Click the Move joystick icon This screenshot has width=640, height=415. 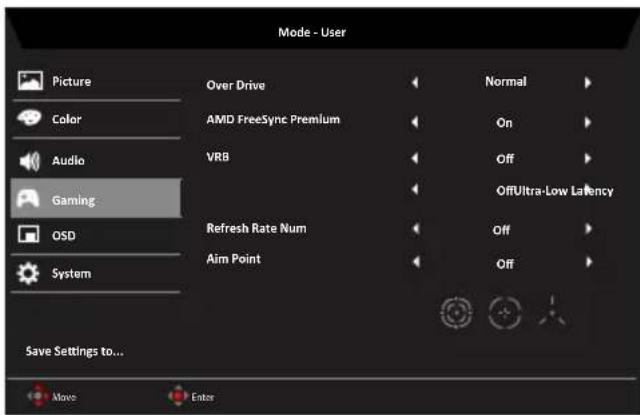[38, 395]
